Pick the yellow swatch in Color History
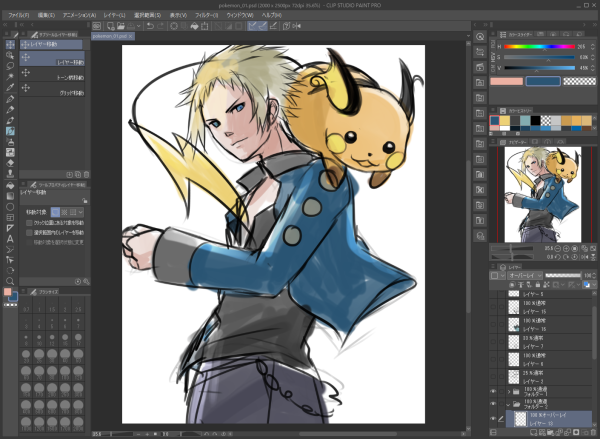The width and height of the screenshot is (600, 439). pyautogui.click(x=505, y=121)
